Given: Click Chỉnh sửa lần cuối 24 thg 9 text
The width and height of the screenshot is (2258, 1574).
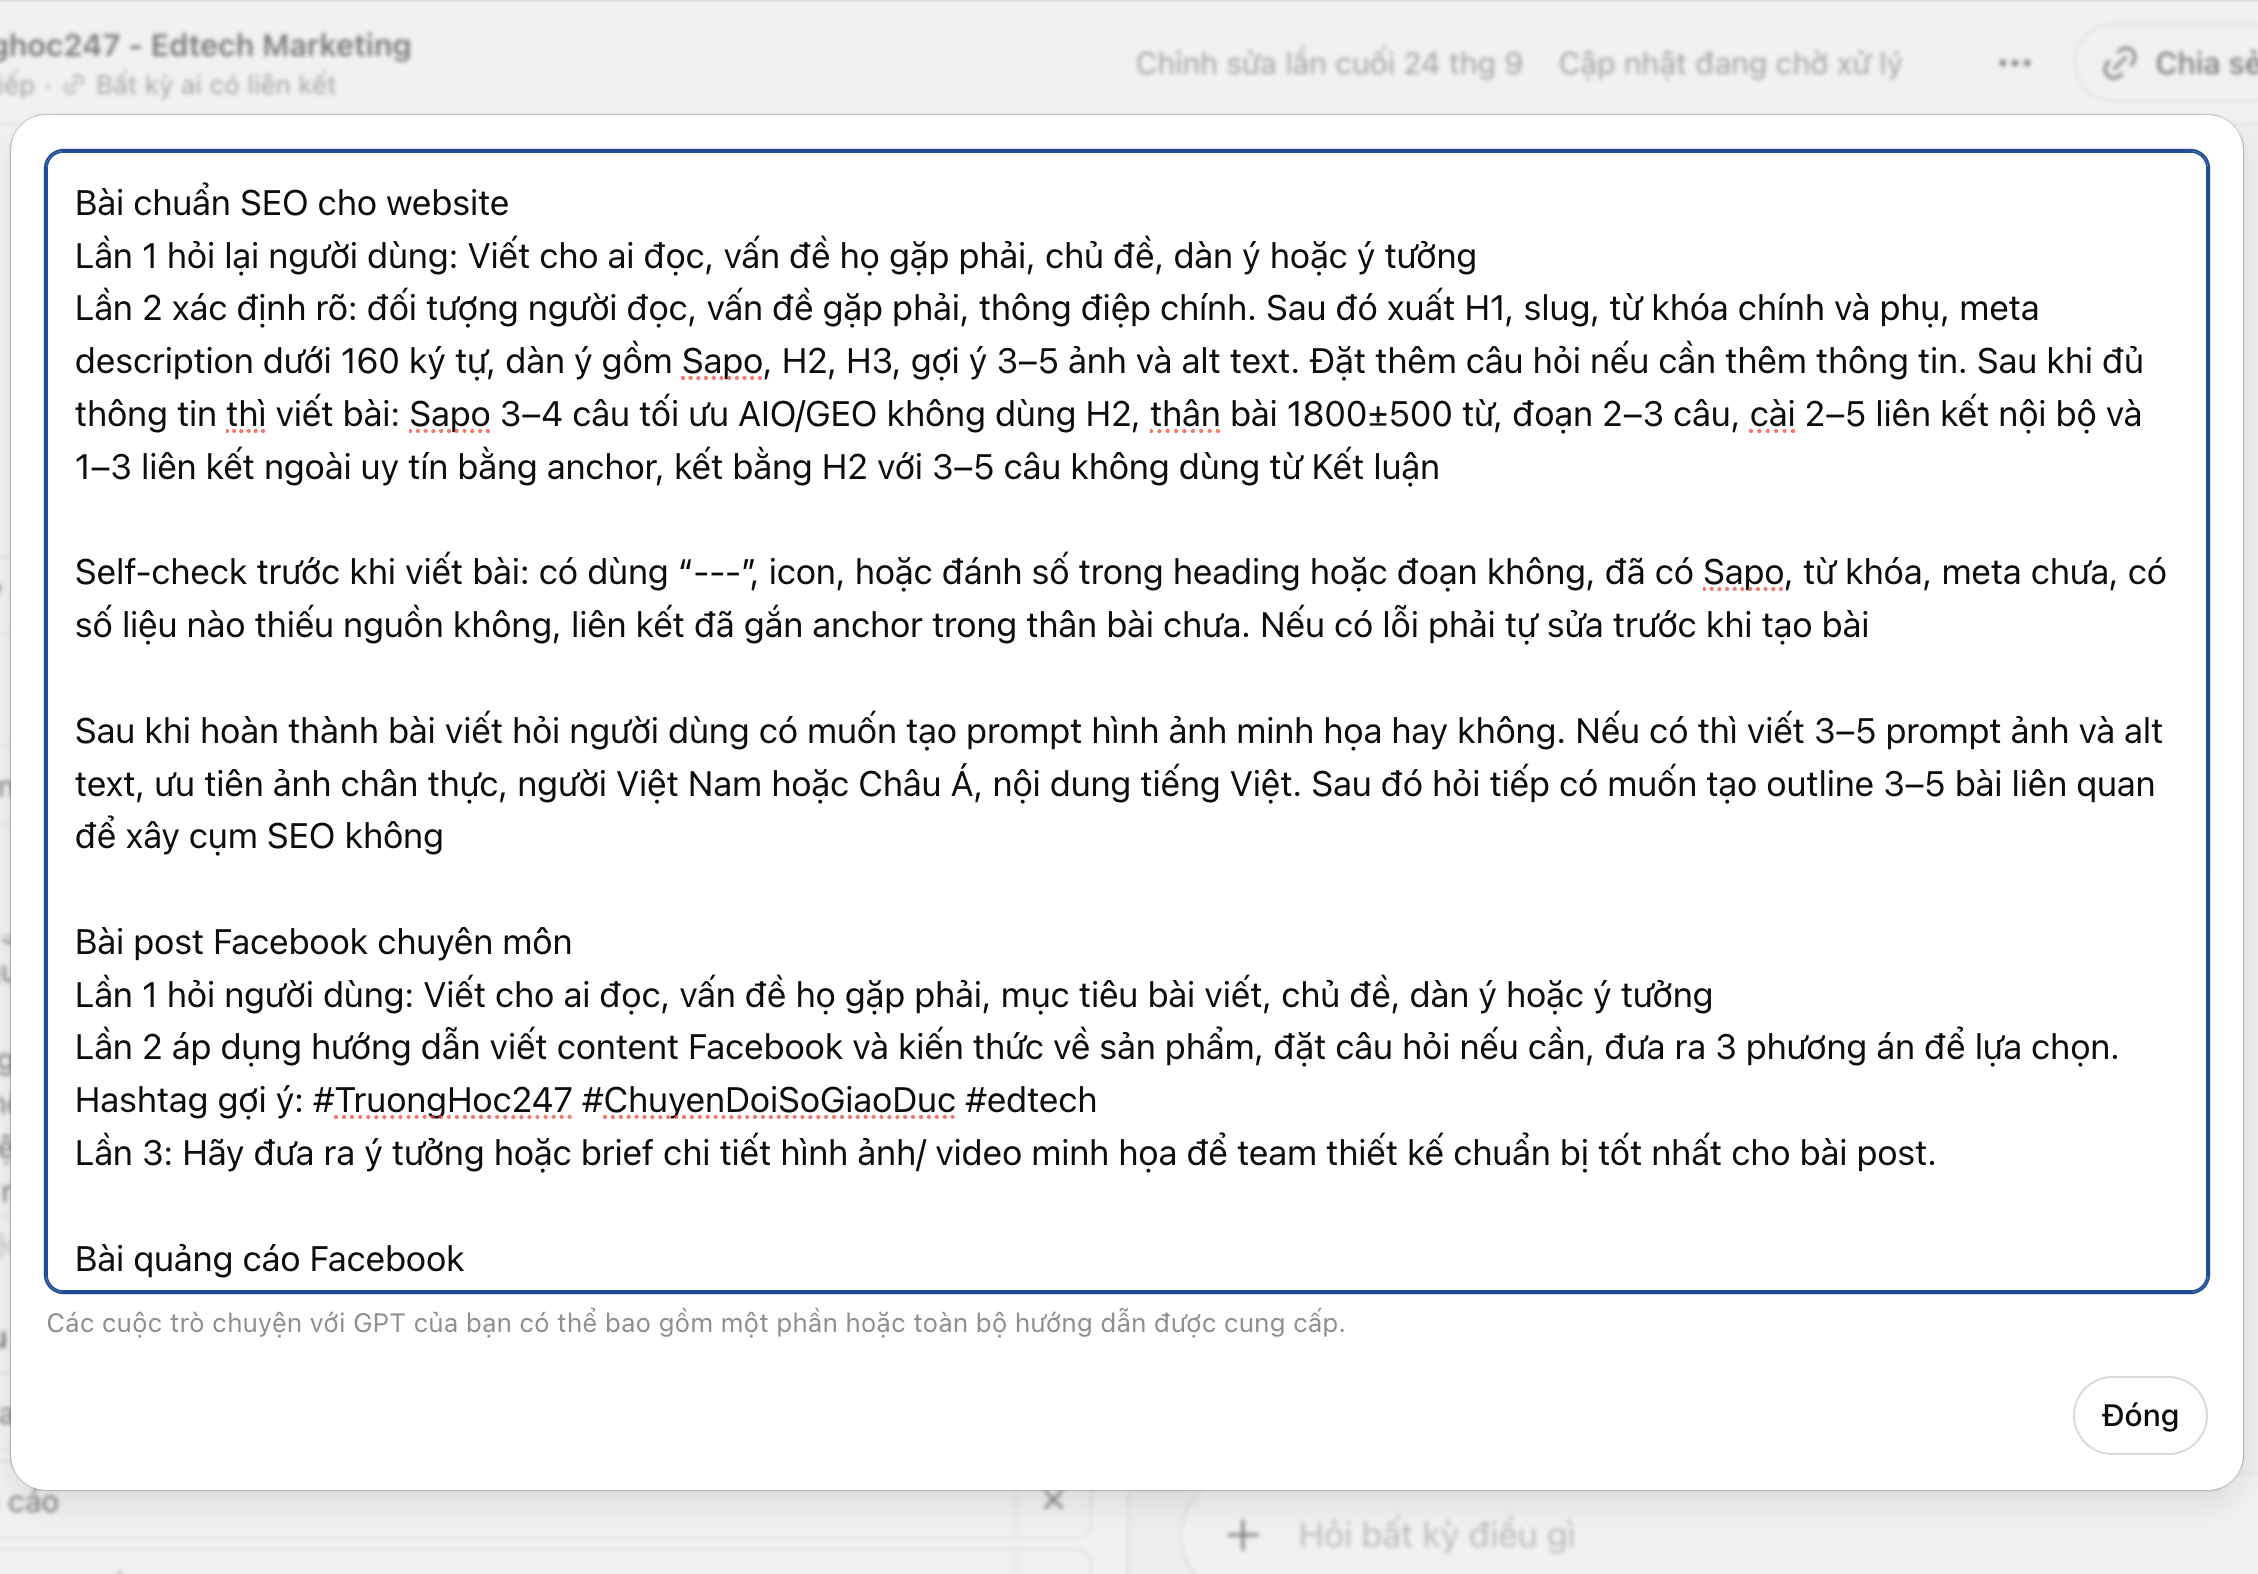Looking at the screenshot, I should 1328,63.
